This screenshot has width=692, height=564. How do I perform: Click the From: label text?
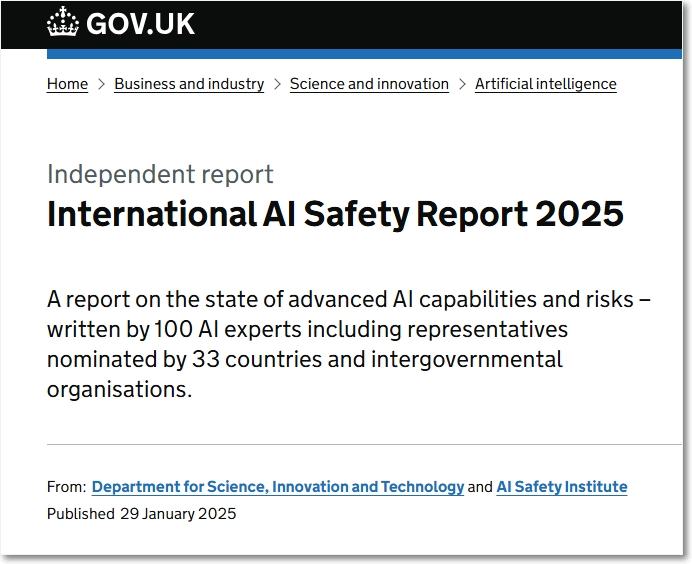click(x=67, y=487)
